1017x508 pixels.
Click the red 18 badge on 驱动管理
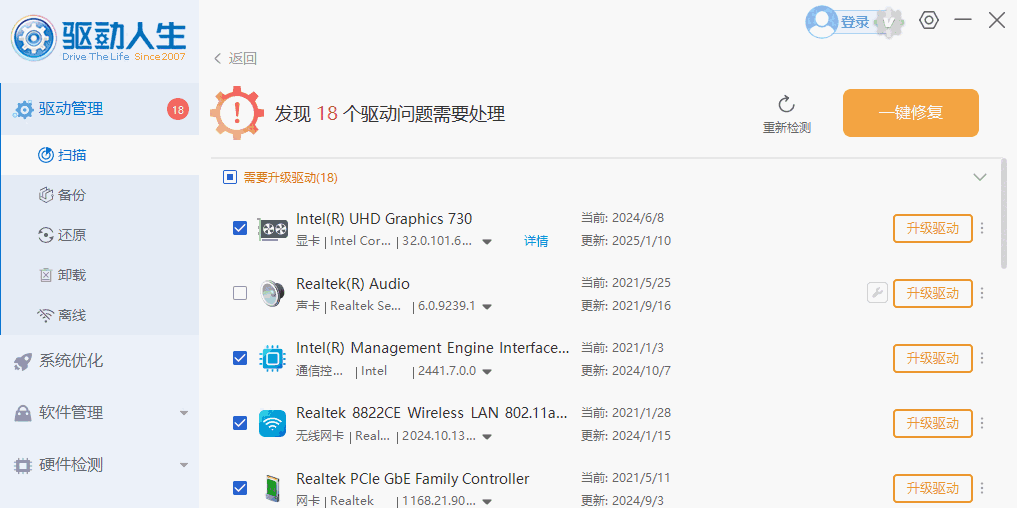pos(177,109)
